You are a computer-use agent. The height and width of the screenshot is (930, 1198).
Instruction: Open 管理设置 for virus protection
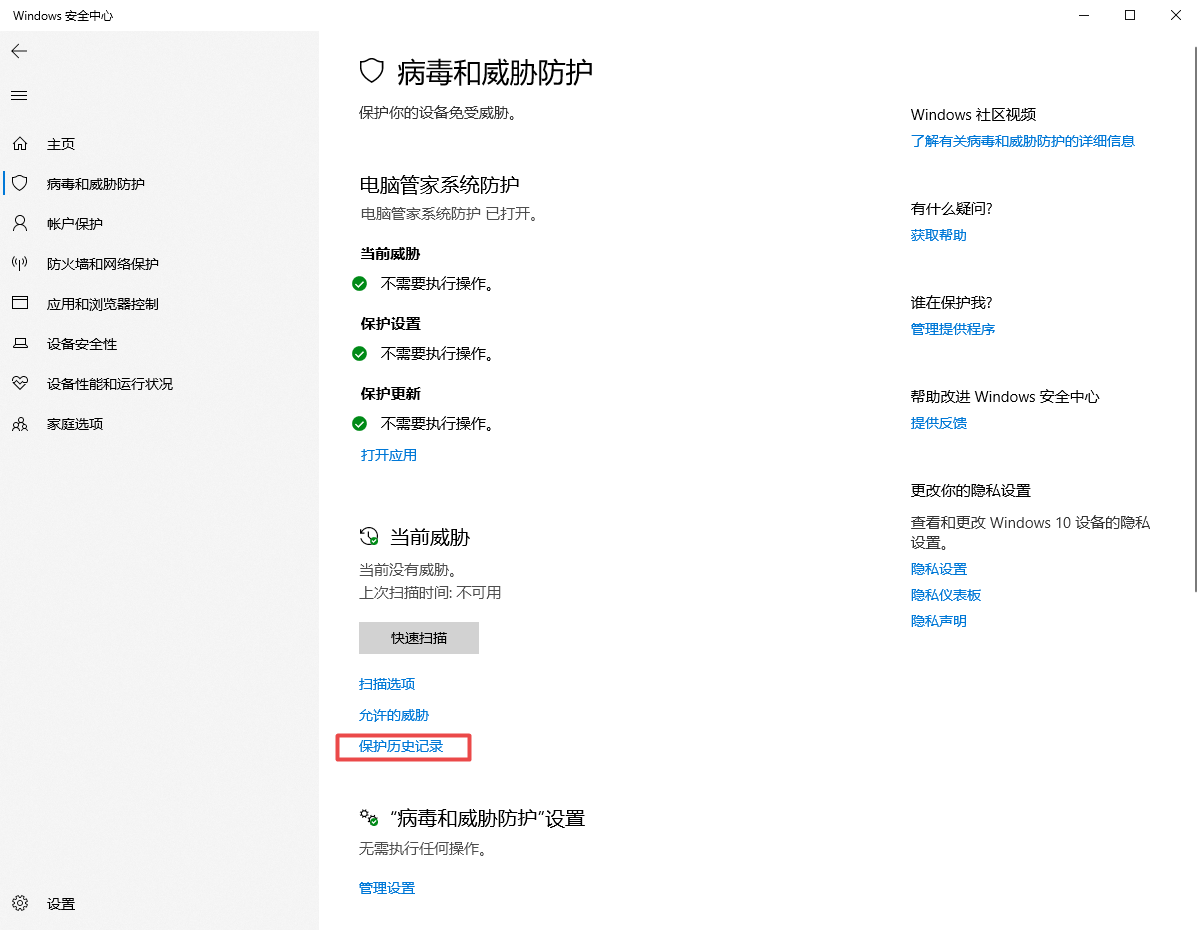pos(386,887)
